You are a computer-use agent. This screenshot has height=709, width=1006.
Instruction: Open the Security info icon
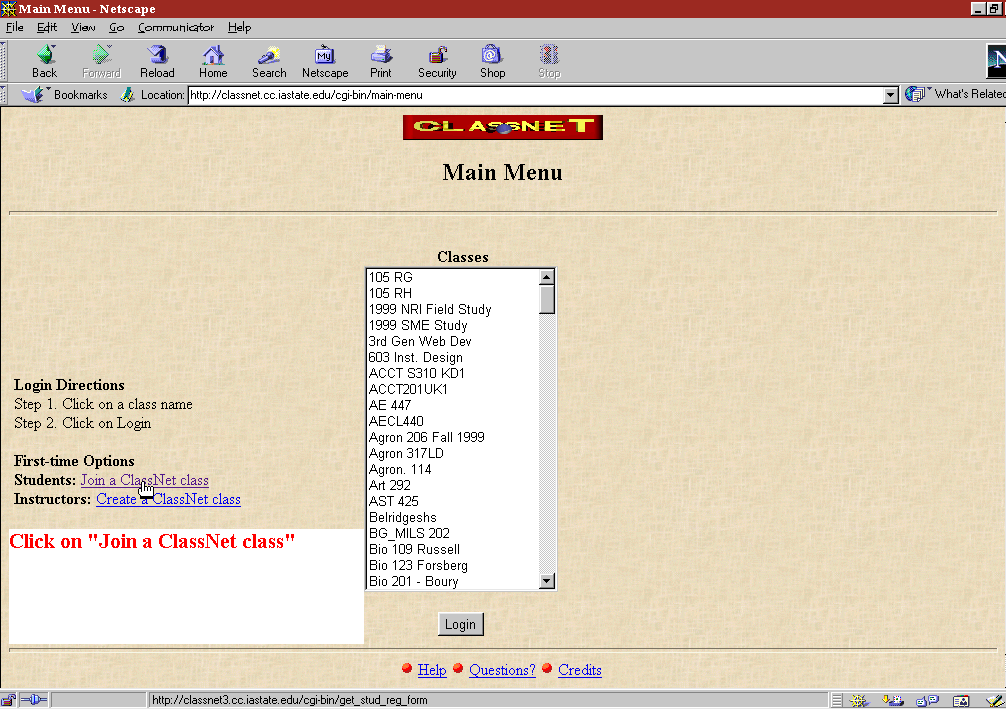pyautogui.click(x=437, y=61)
